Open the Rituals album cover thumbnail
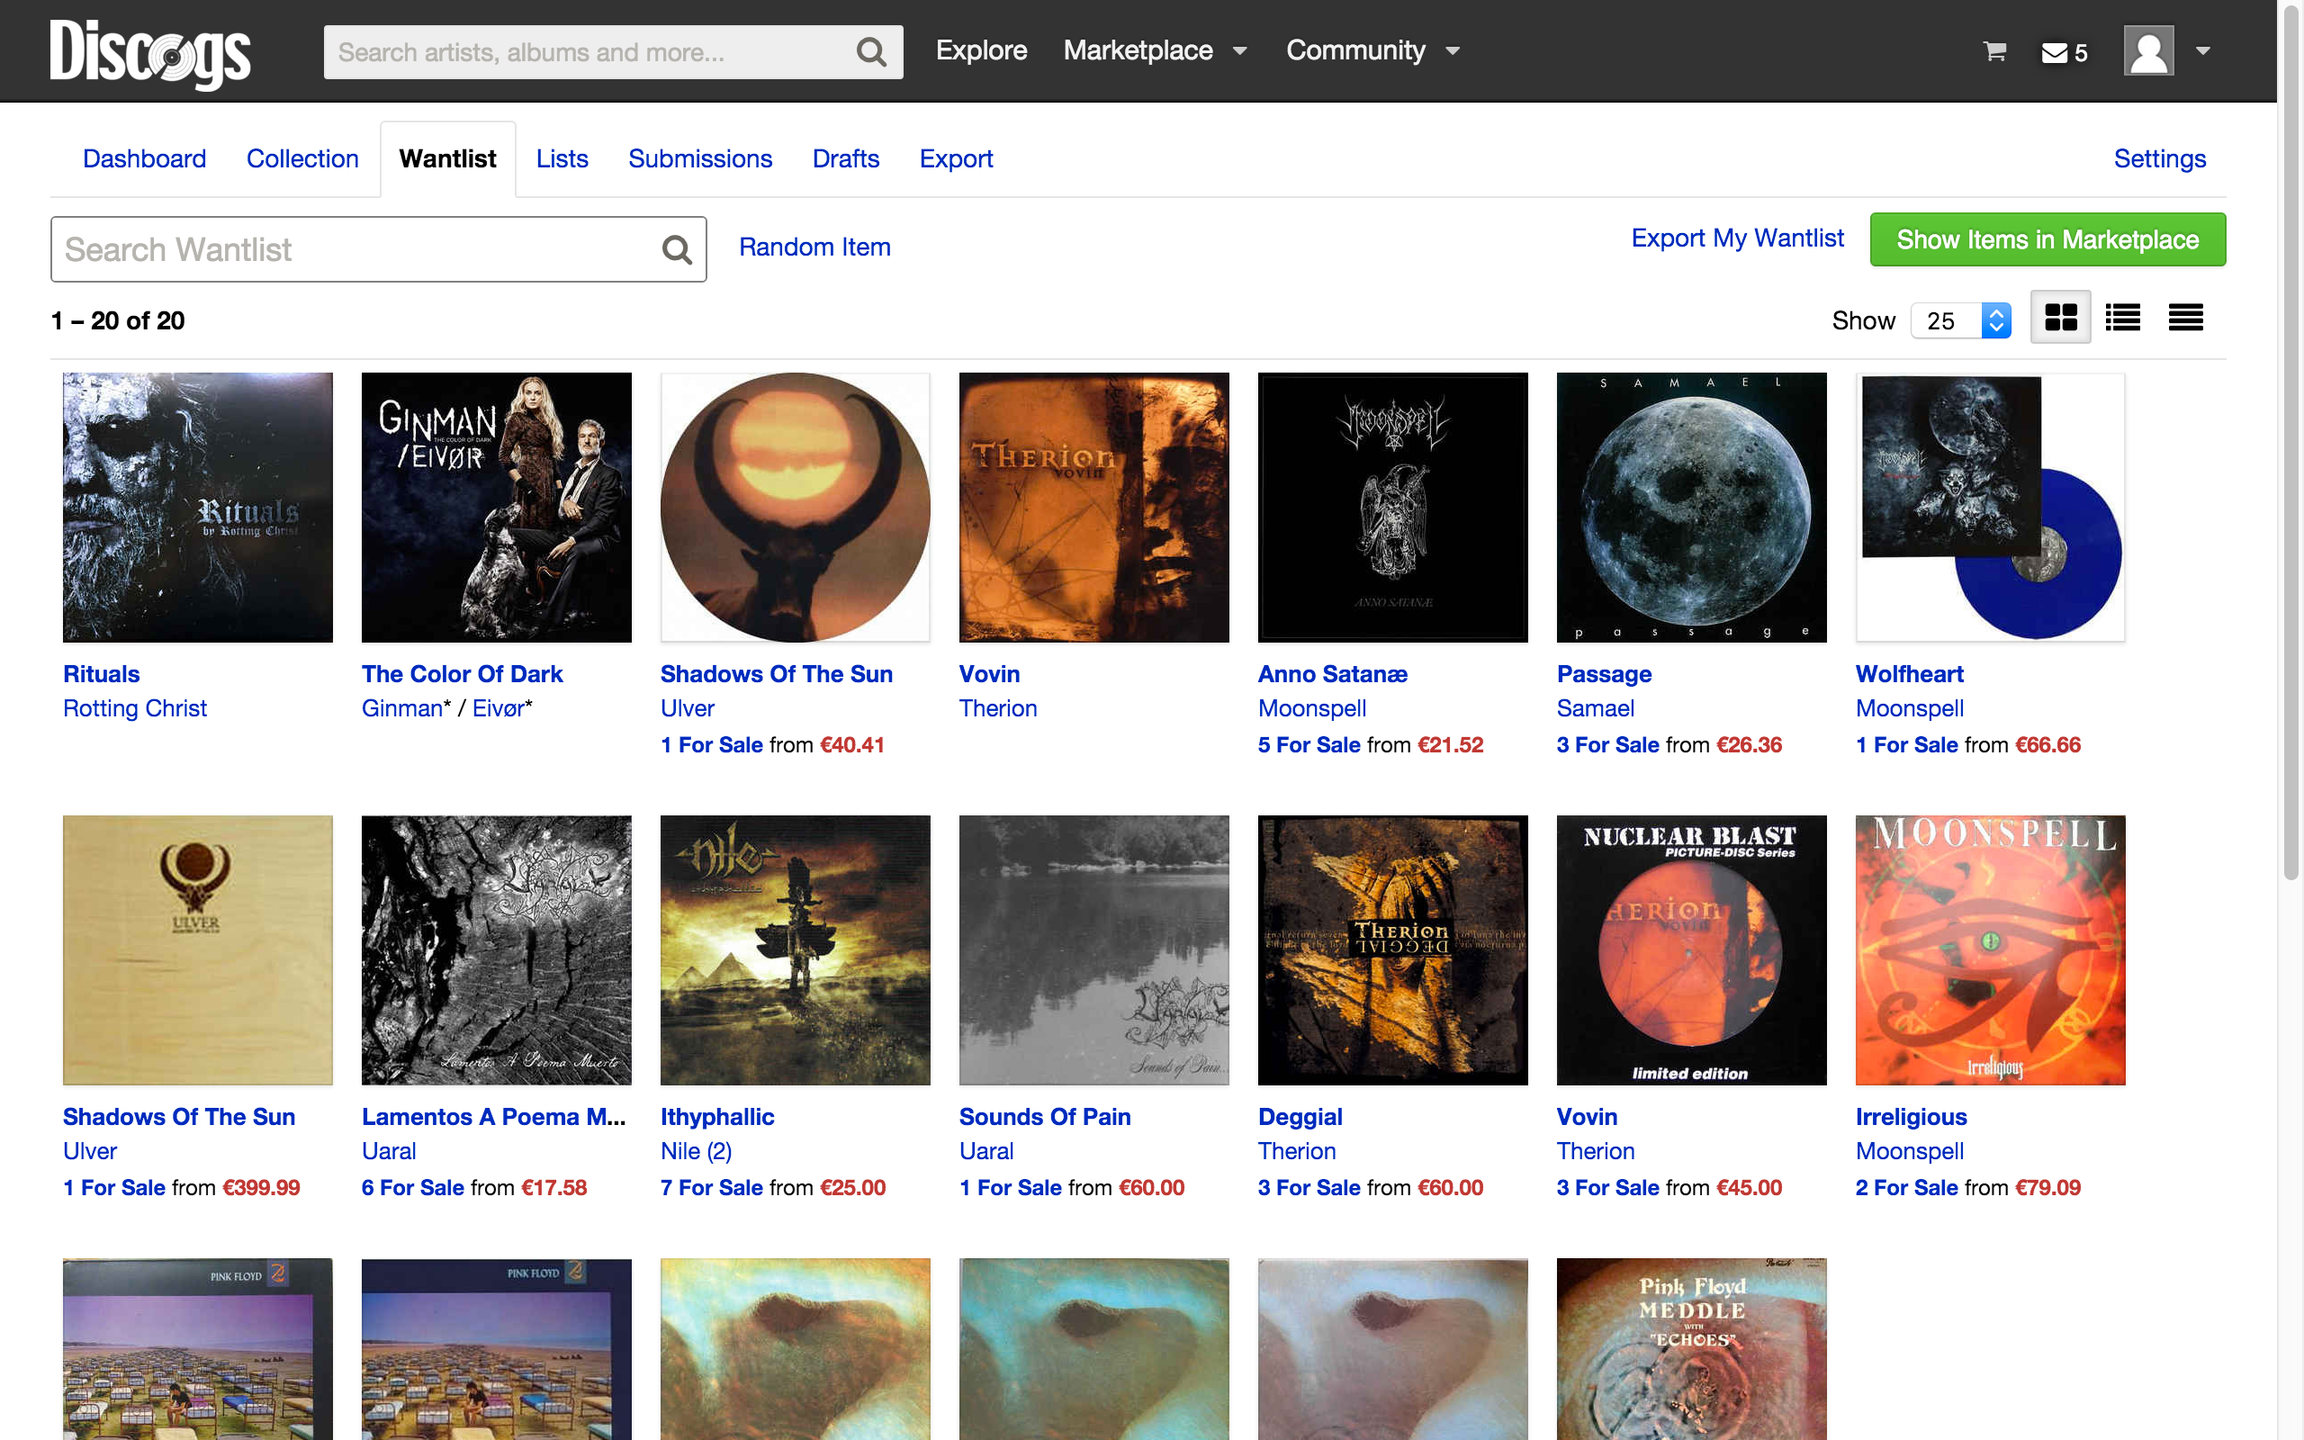The image size is (2304, 1440). coord(198,508)
